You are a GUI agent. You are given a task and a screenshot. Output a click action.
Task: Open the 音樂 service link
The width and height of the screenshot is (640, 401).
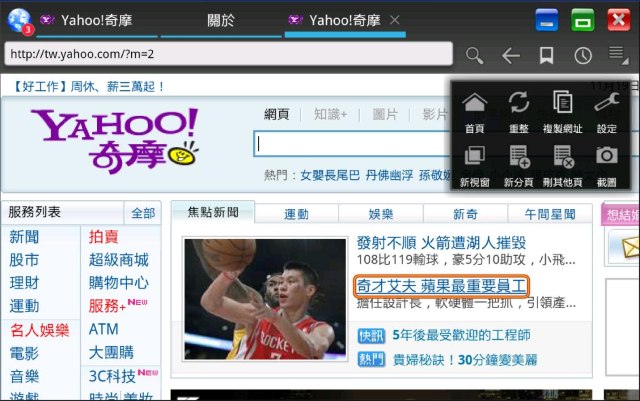[x=24, y=376]
